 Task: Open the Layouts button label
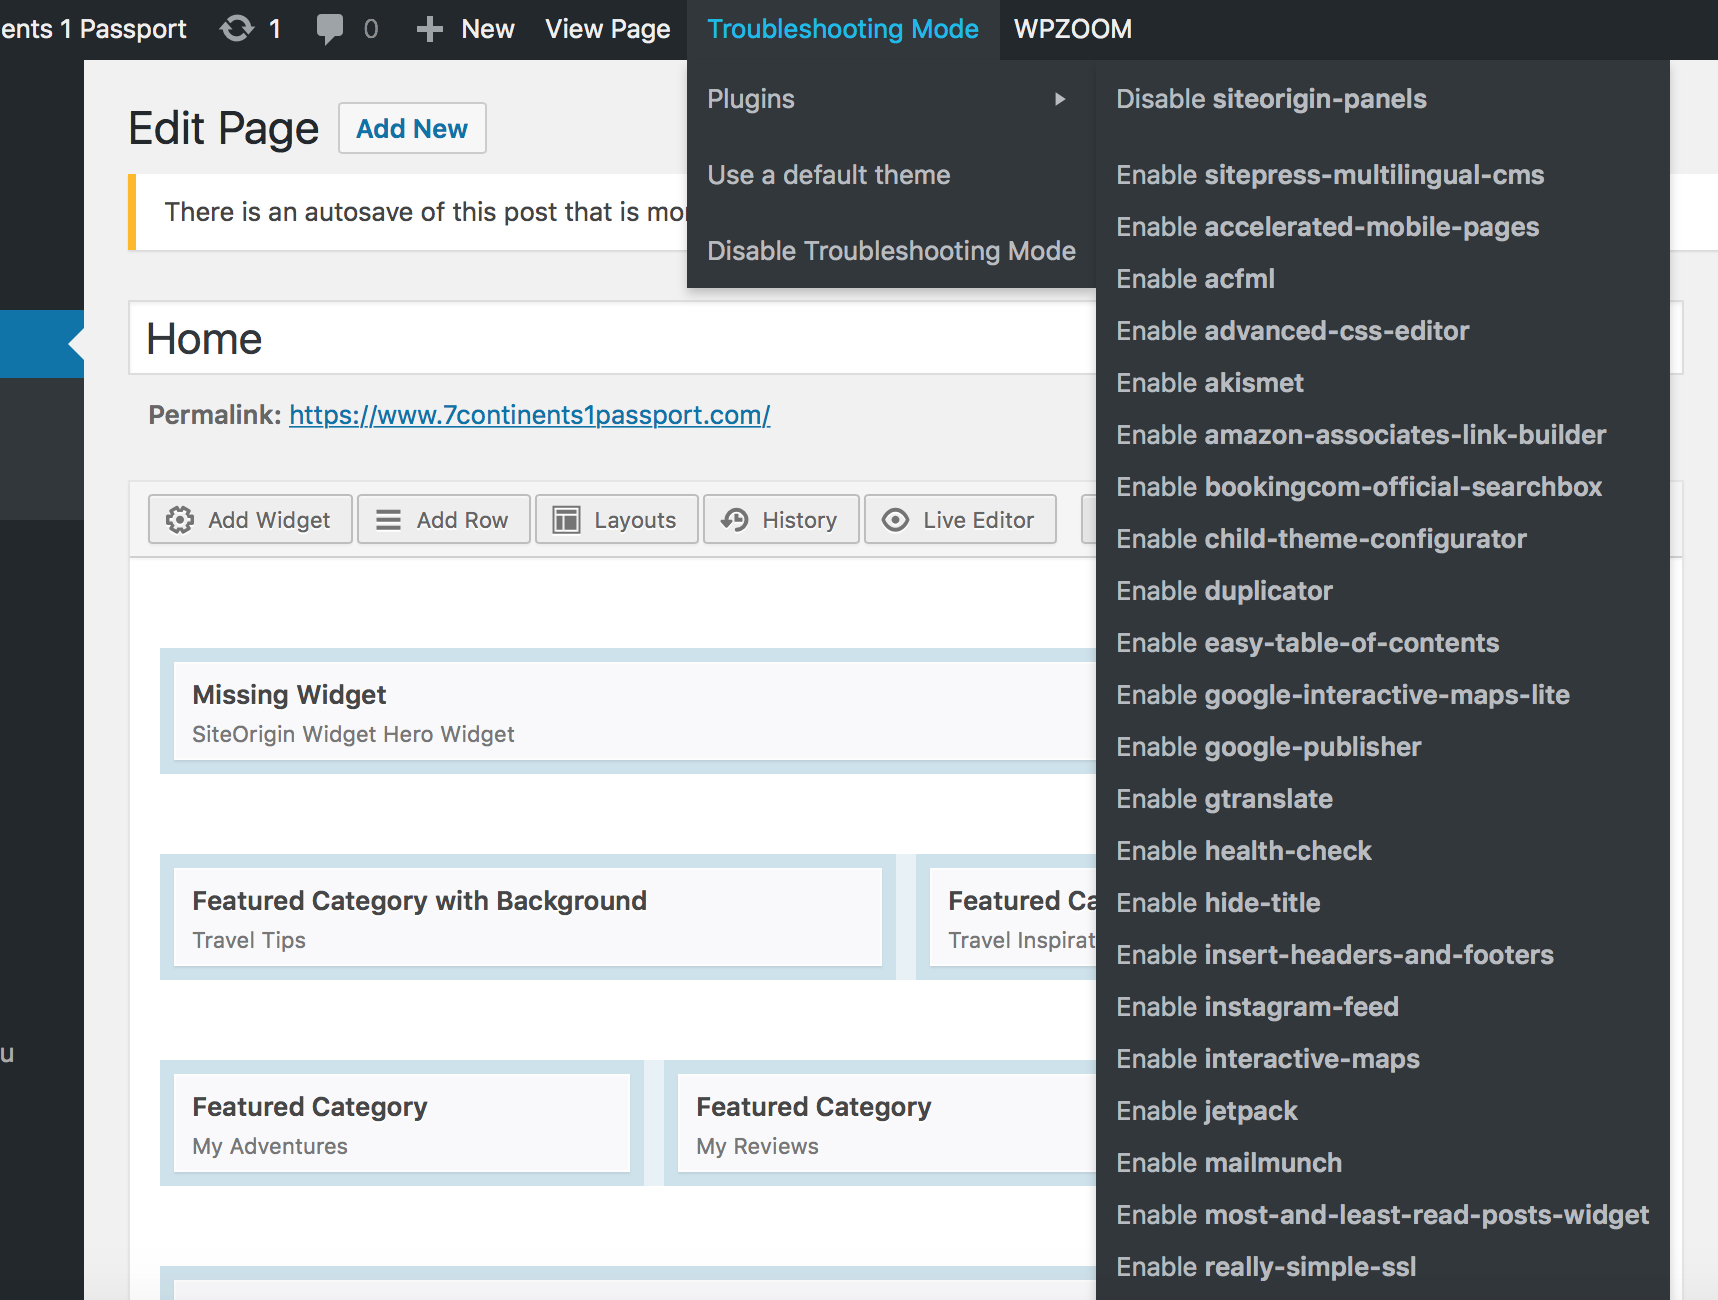point(635,520)
